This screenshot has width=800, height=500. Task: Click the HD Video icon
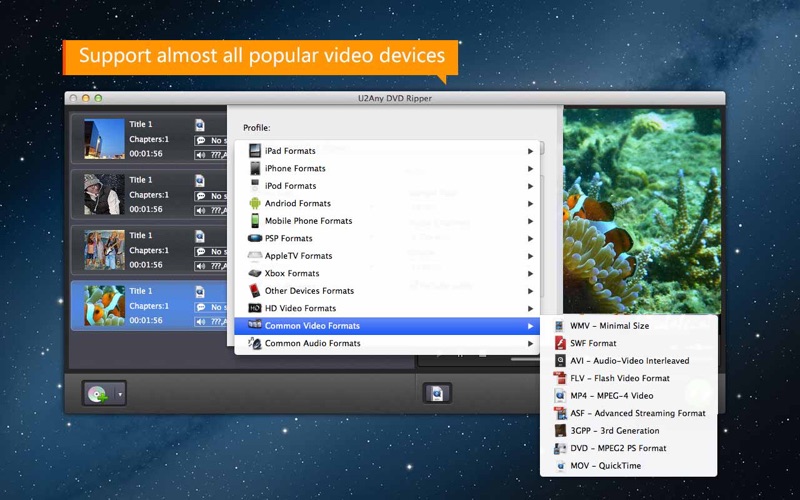click(x=255, y=308)
